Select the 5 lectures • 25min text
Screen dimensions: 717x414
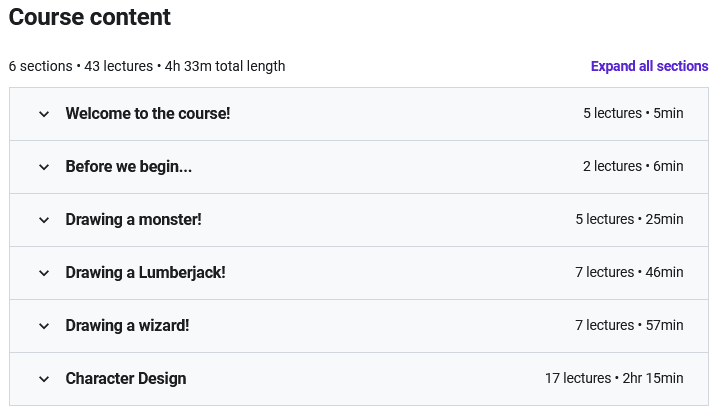coord(629,220)
